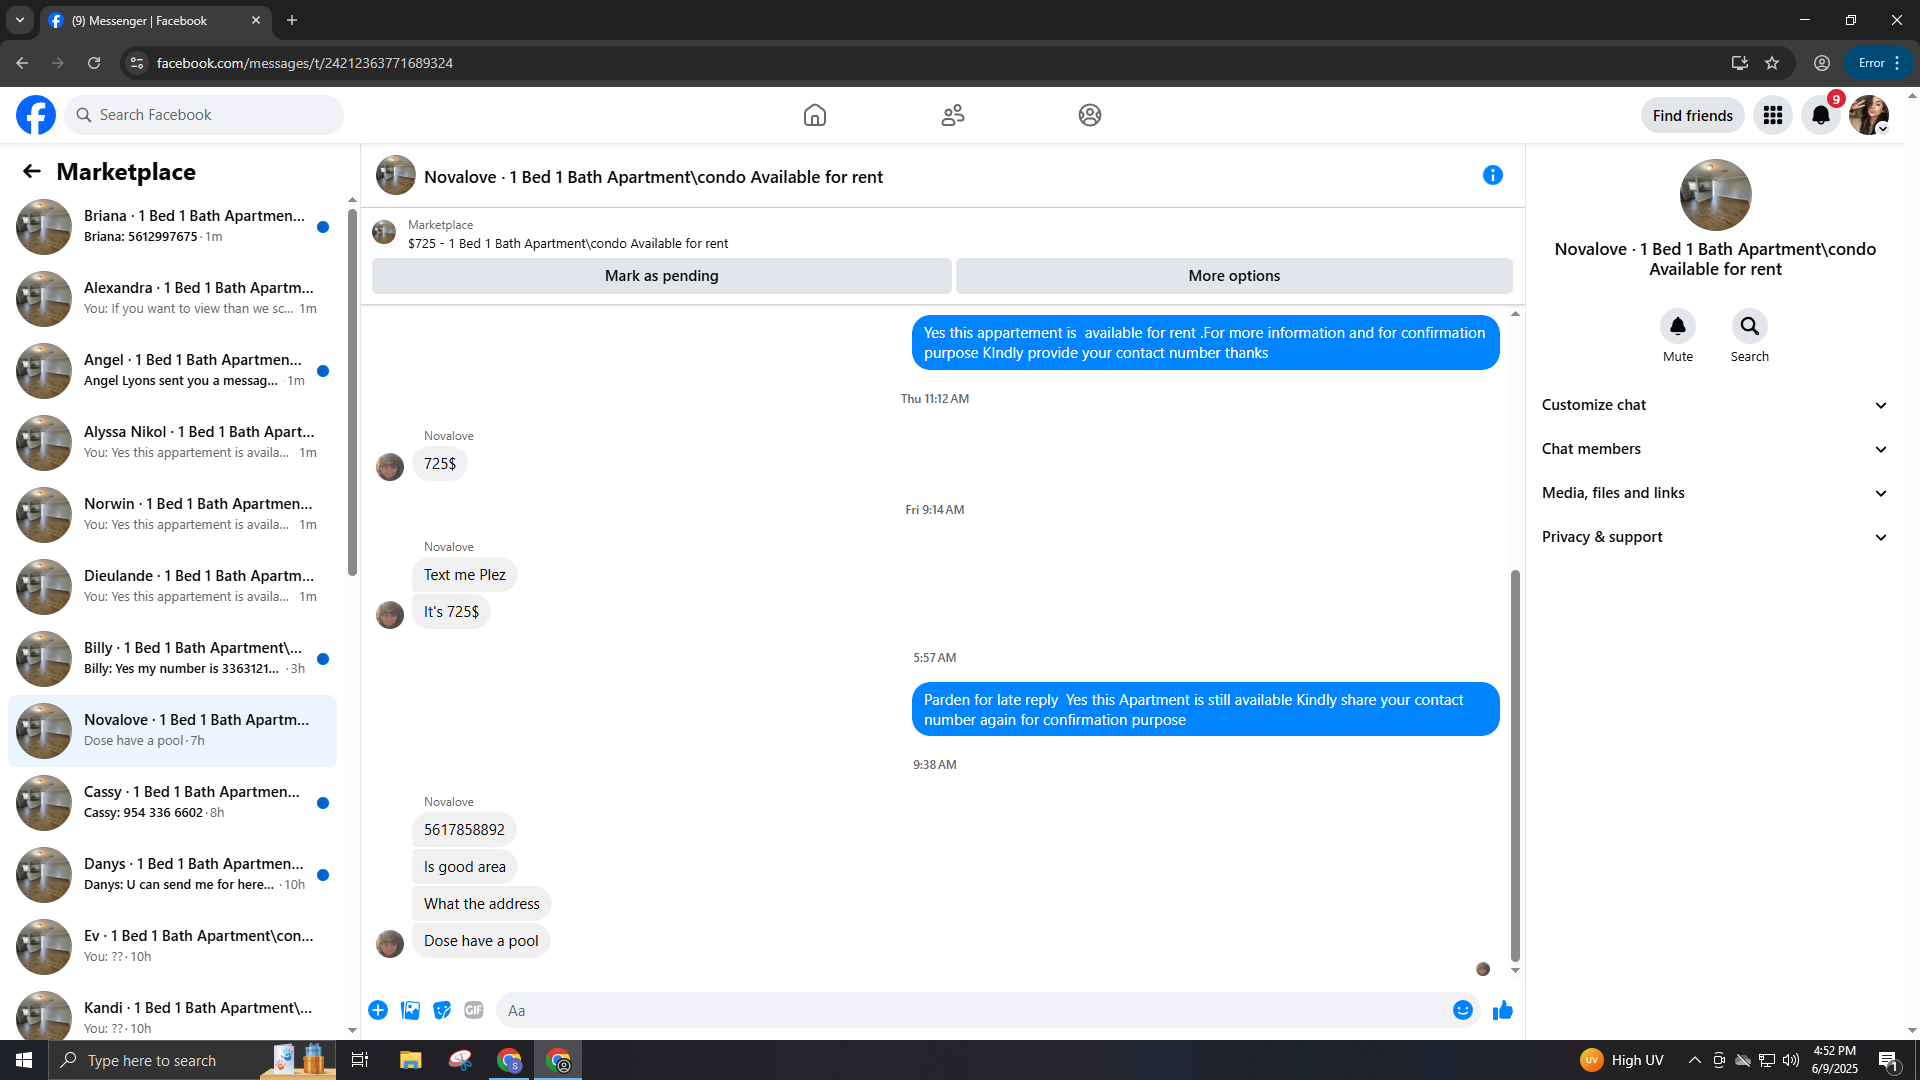Expand Chat members section
1920x1080 pixels.
[x=1715, y=449]
